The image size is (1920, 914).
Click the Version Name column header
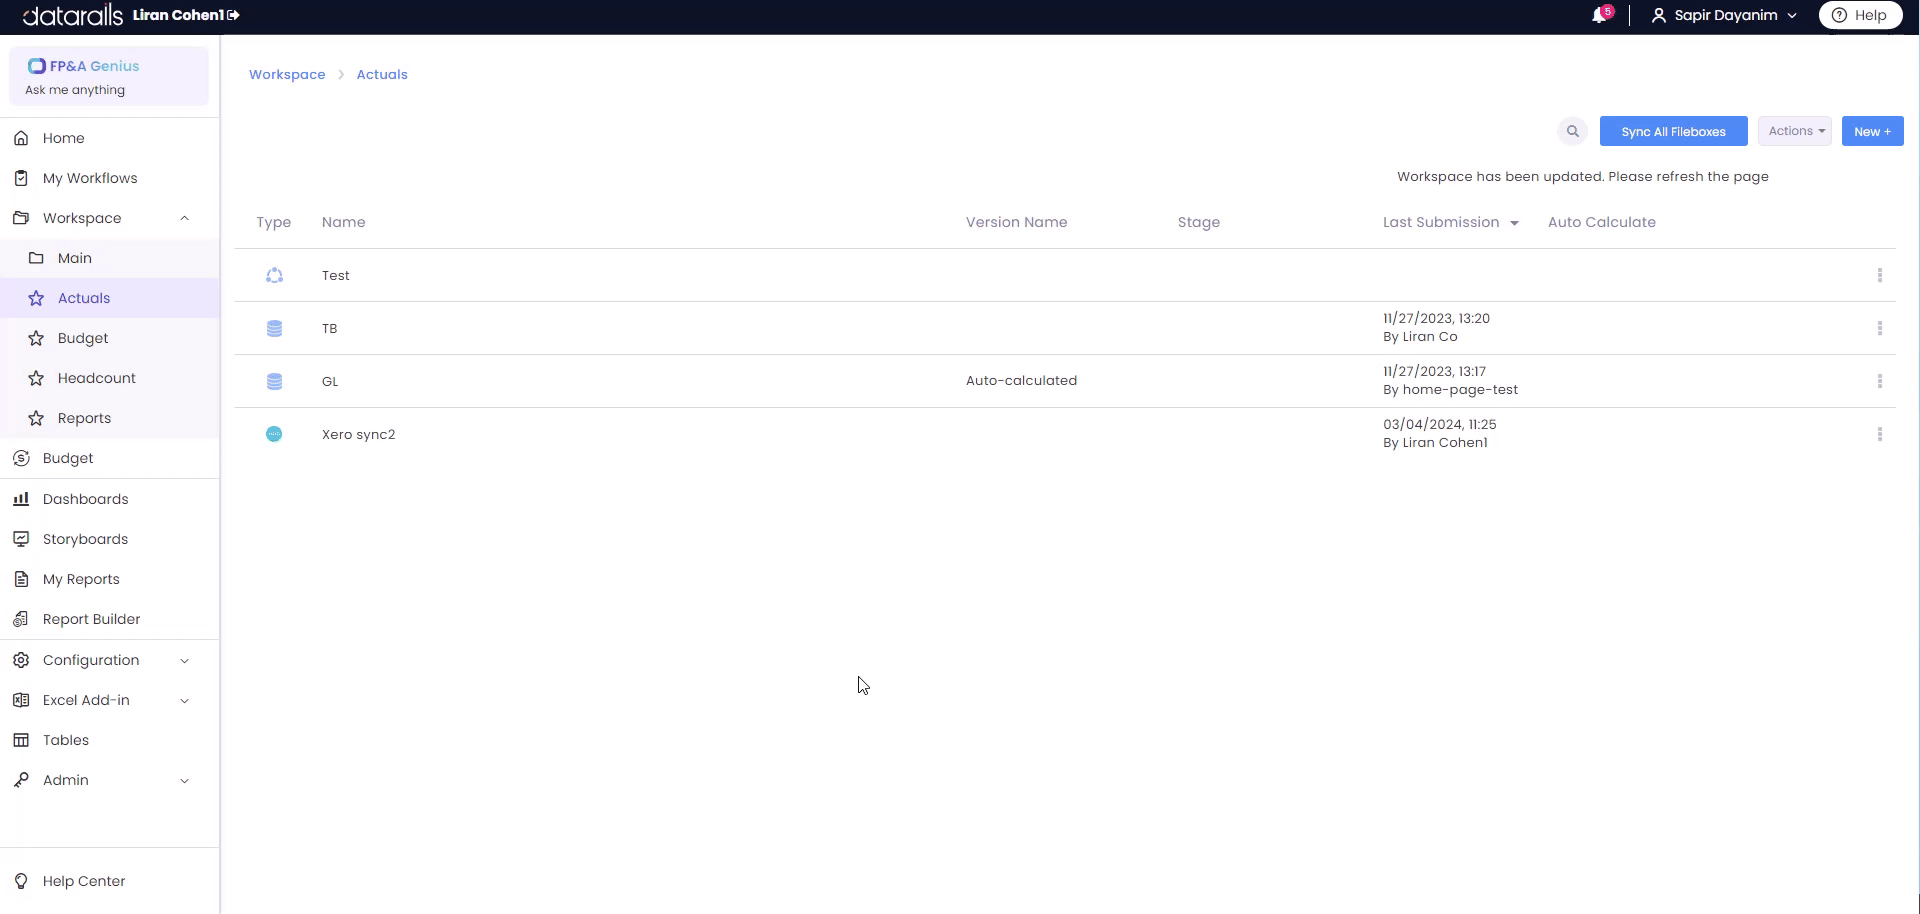pyautogui.click(x=1016, y=222)
